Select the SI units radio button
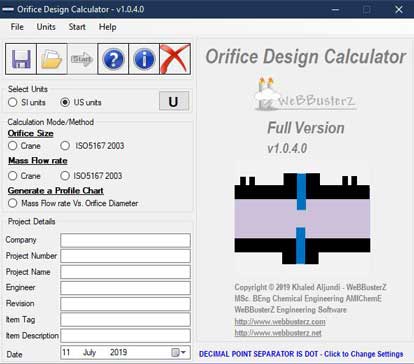The width and height of the screenshot is (414, 364). pyautogui.click(x=13, y=102)
